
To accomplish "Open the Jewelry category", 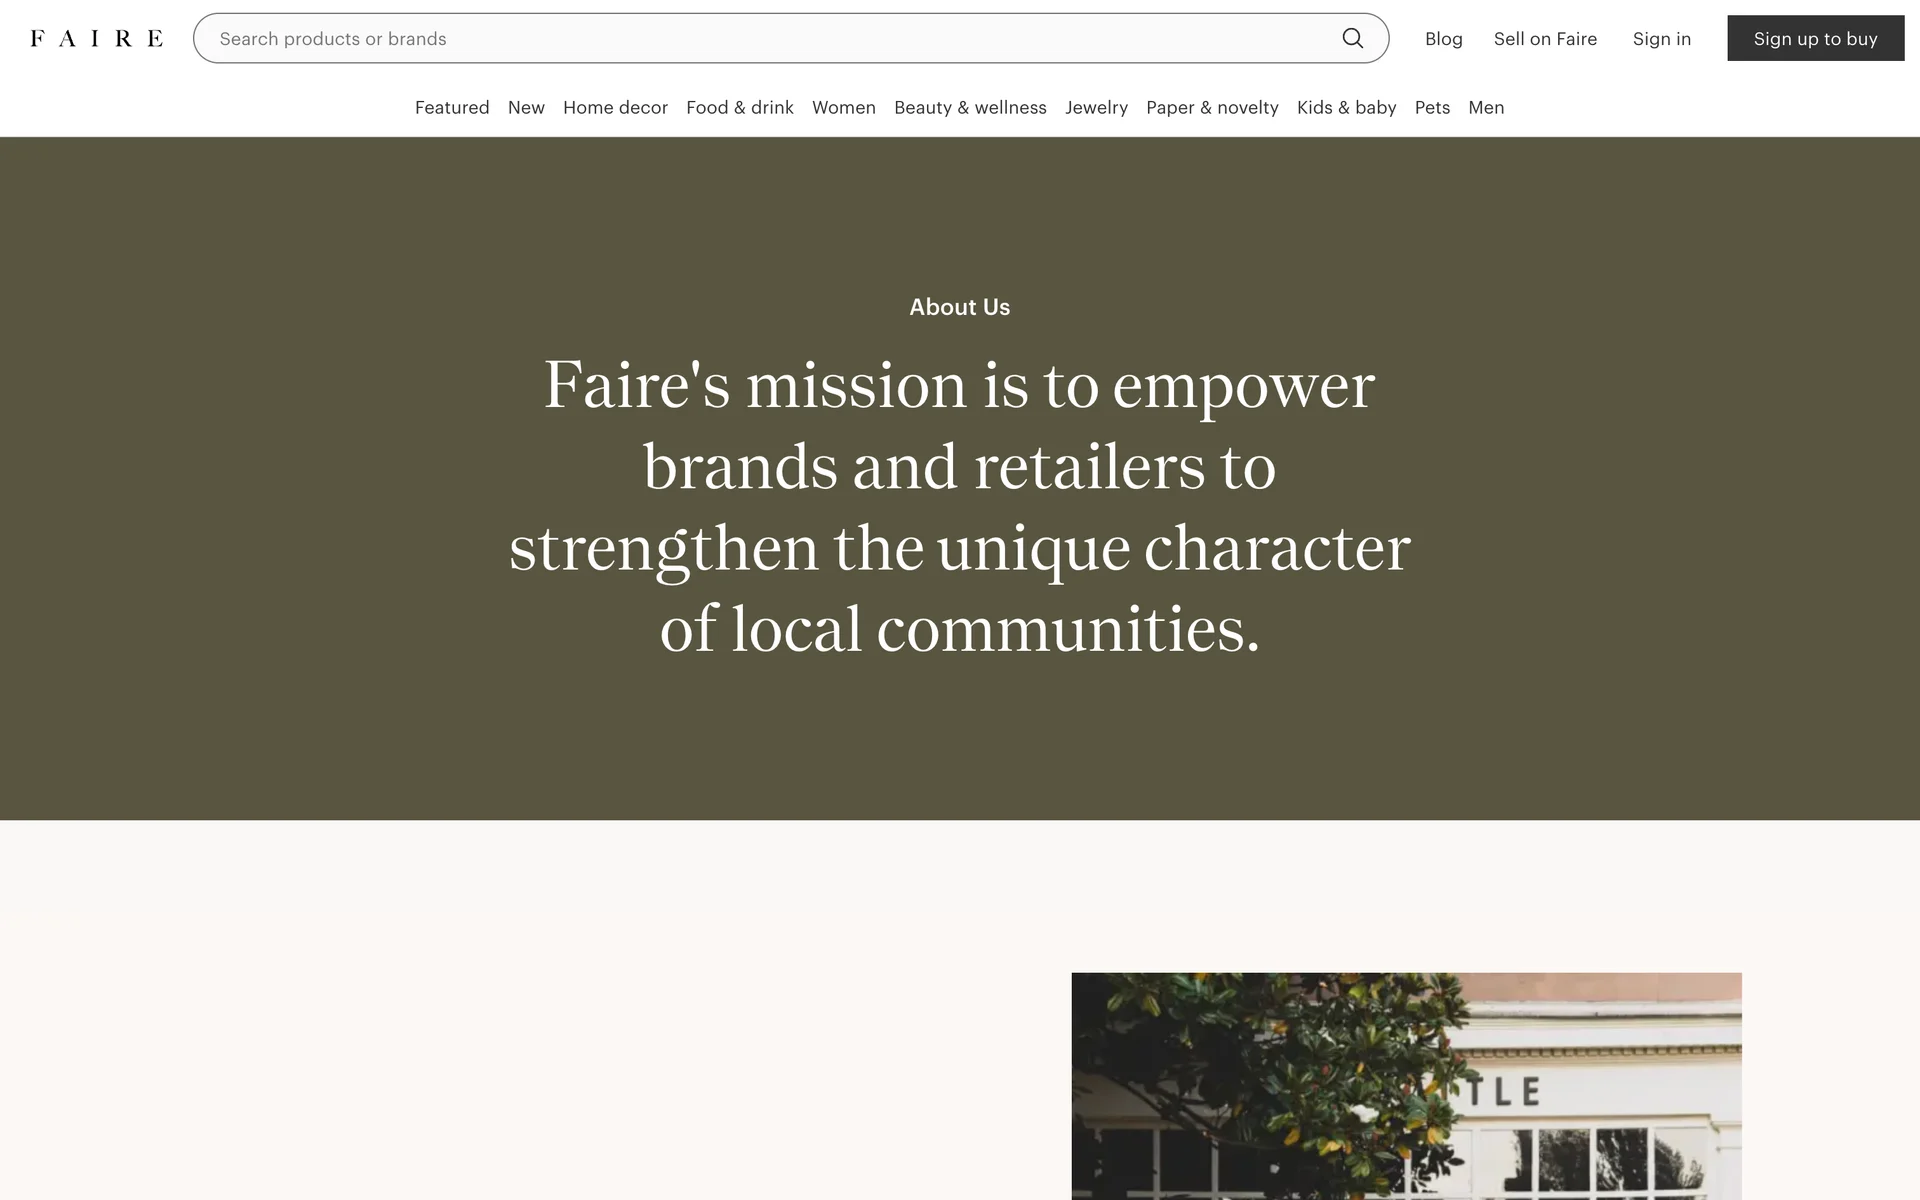I will 1096,107.
